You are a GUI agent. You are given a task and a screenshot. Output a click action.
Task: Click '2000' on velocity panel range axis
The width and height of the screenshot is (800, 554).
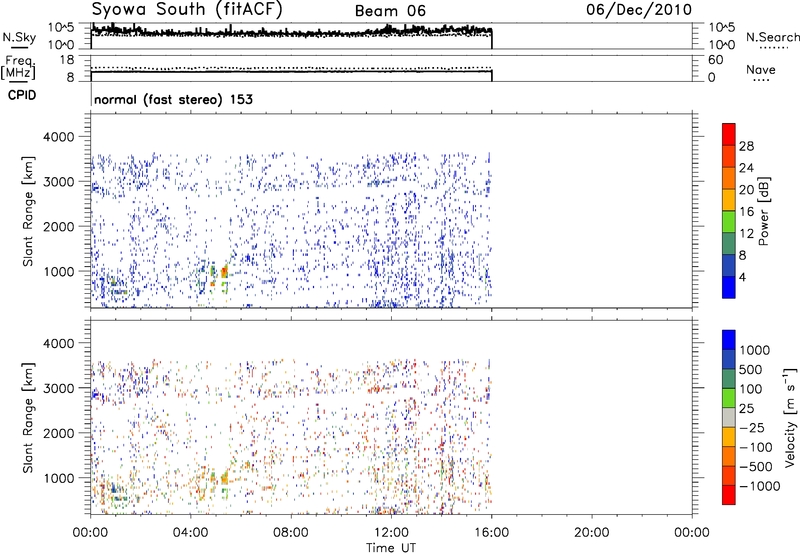point(59,433)
